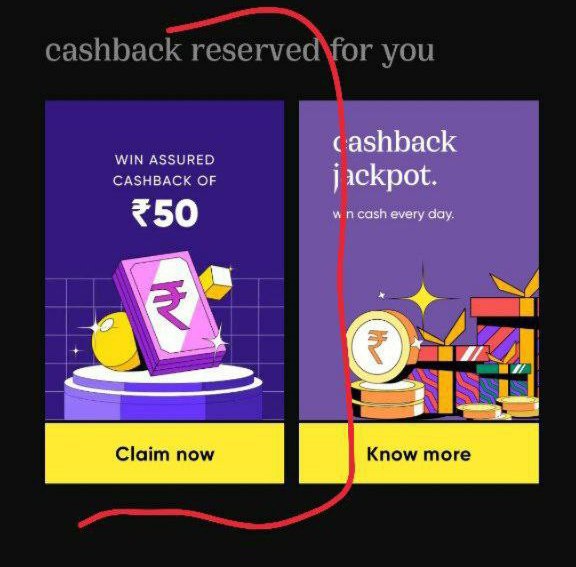Click the 'cashback jackpot.' title
576x567 pixels.
tap(395, 160)
